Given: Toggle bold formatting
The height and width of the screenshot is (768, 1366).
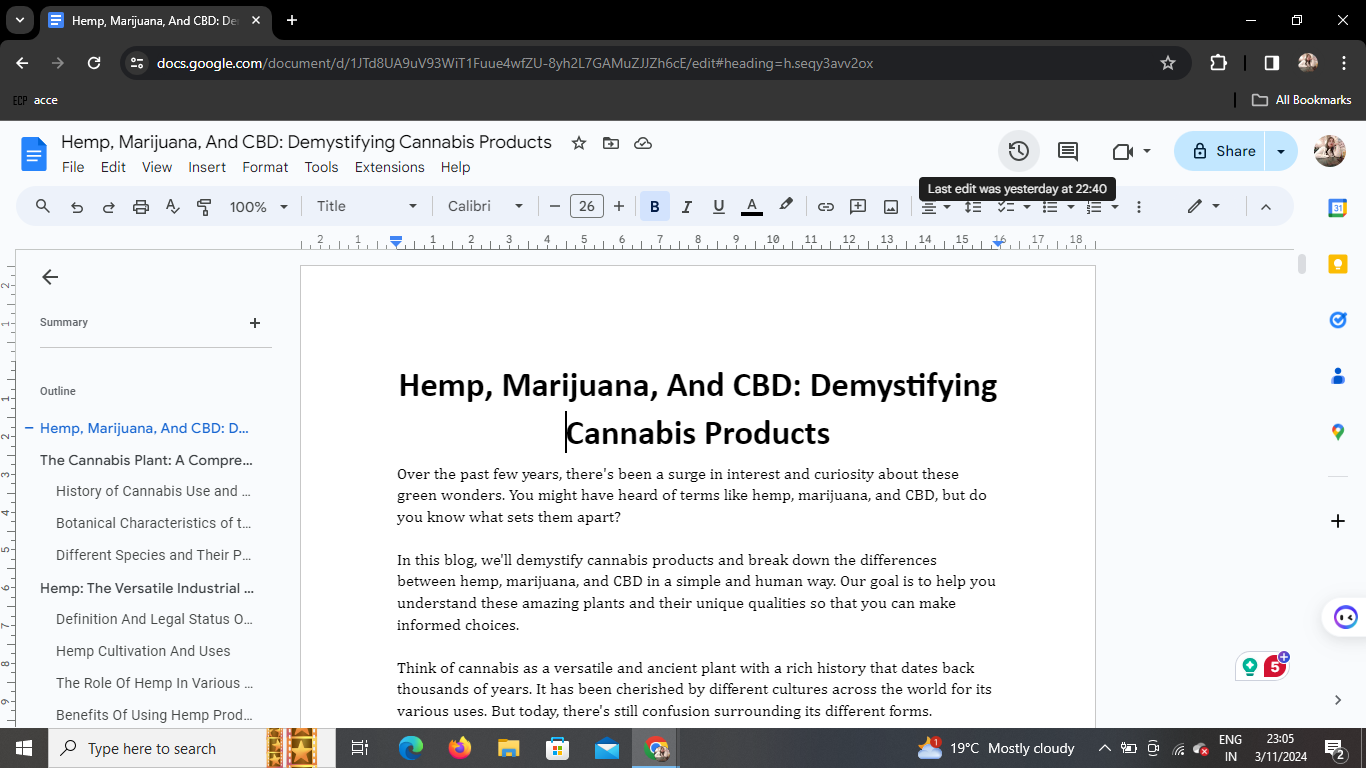Looking at the screenshot, I should (654, 207).
